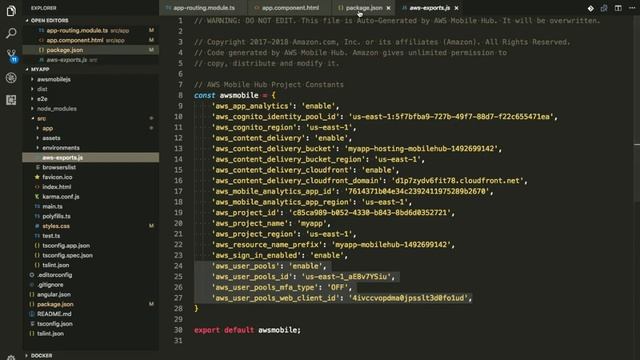Open karma.conf.js file
The image size is (640, 360).
point(91,197)
